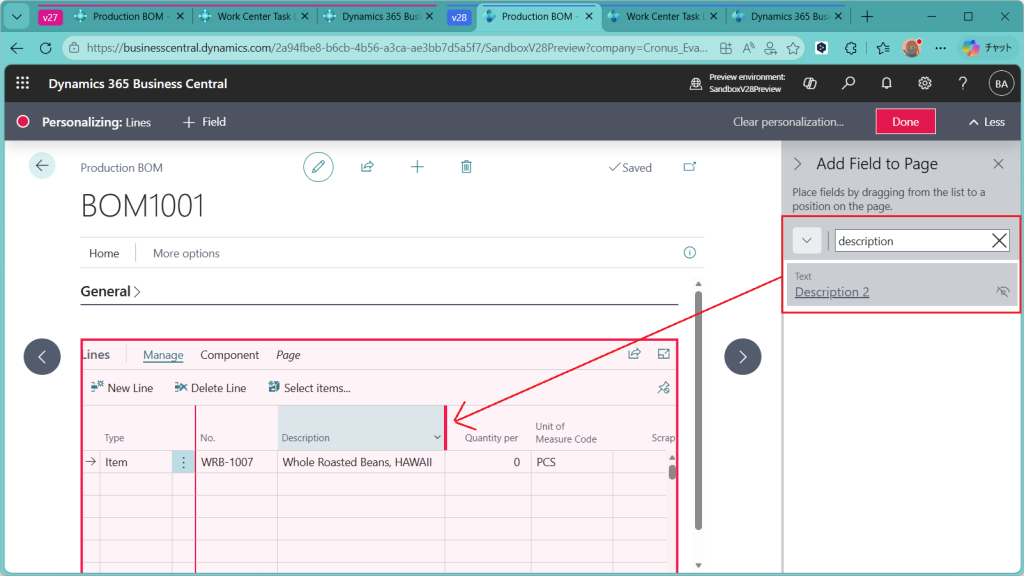Open the Description column header dropdown
1024x576 pixels.
click(x=437, y=438)
